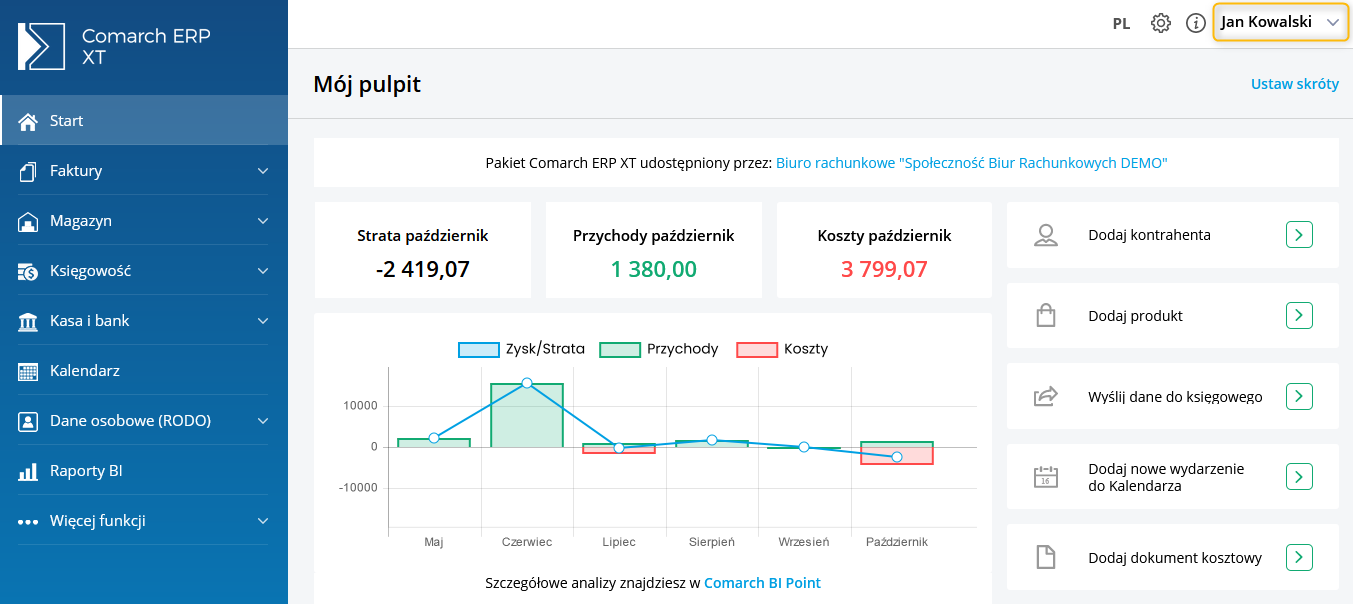The image size is (1353, 604).
Task: Open the Jan Kowalski user dropdown
Action: pyautogui.click(x=1280, y=22)
